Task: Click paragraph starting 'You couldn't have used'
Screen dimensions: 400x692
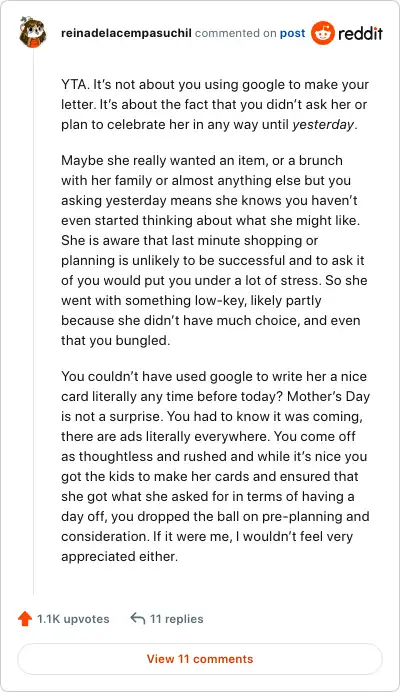Action: tap(215, 466)
